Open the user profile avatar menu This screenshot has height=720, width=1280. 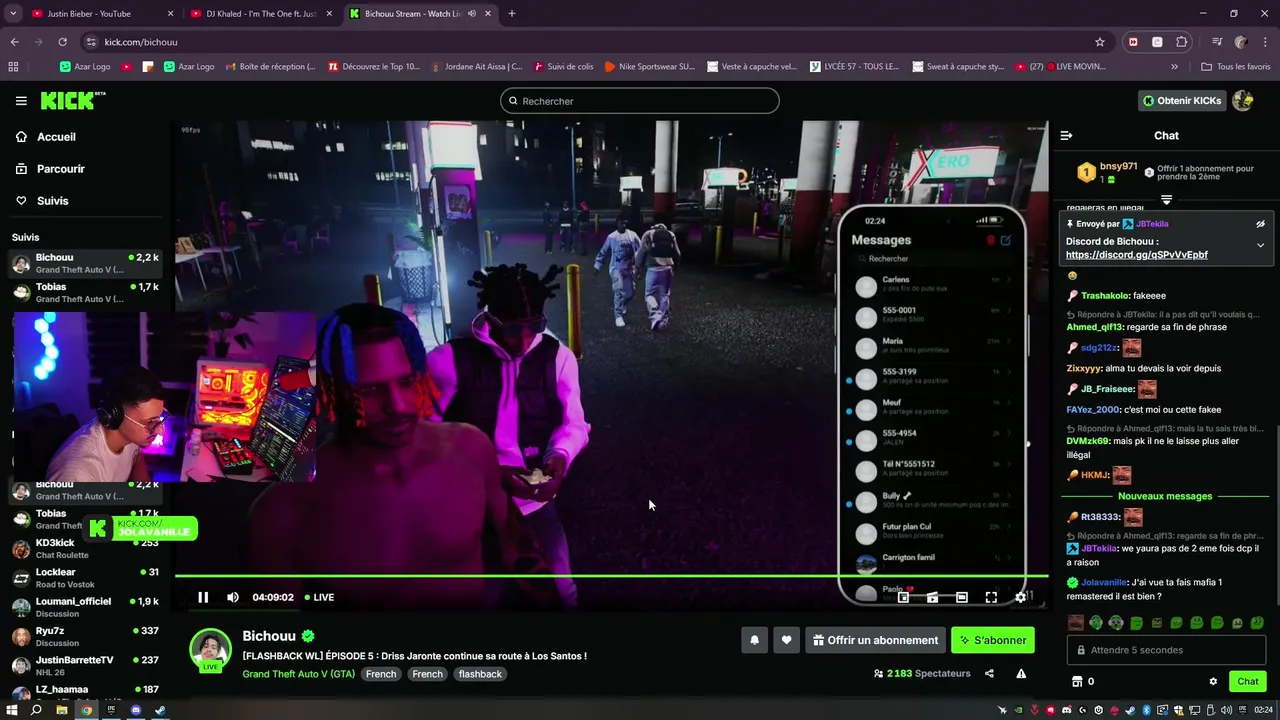pos(1243,101)
